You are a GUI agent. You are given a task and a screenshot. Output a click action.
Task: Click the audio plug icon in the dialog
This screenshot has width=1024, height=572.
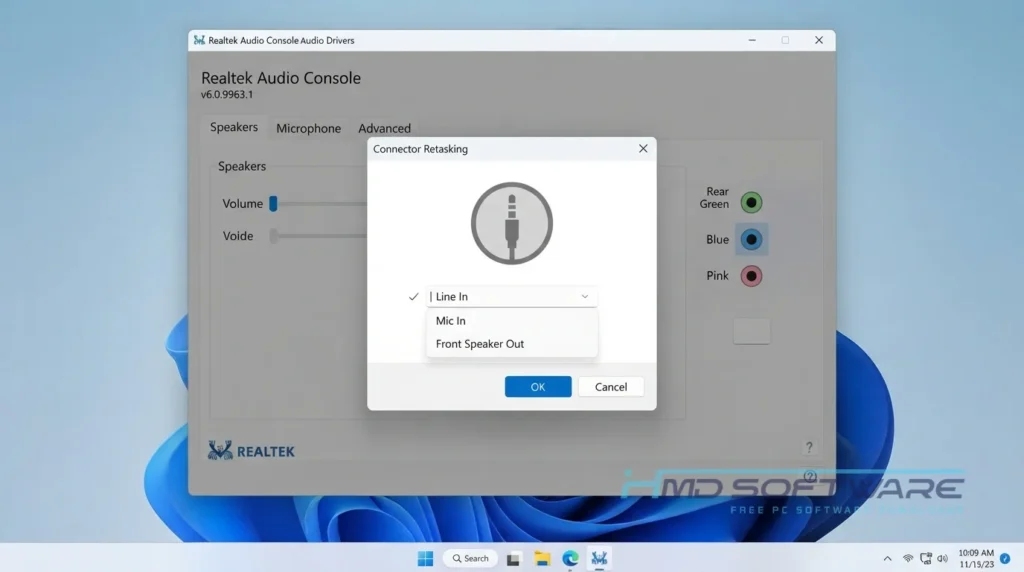tap(511, 223)
